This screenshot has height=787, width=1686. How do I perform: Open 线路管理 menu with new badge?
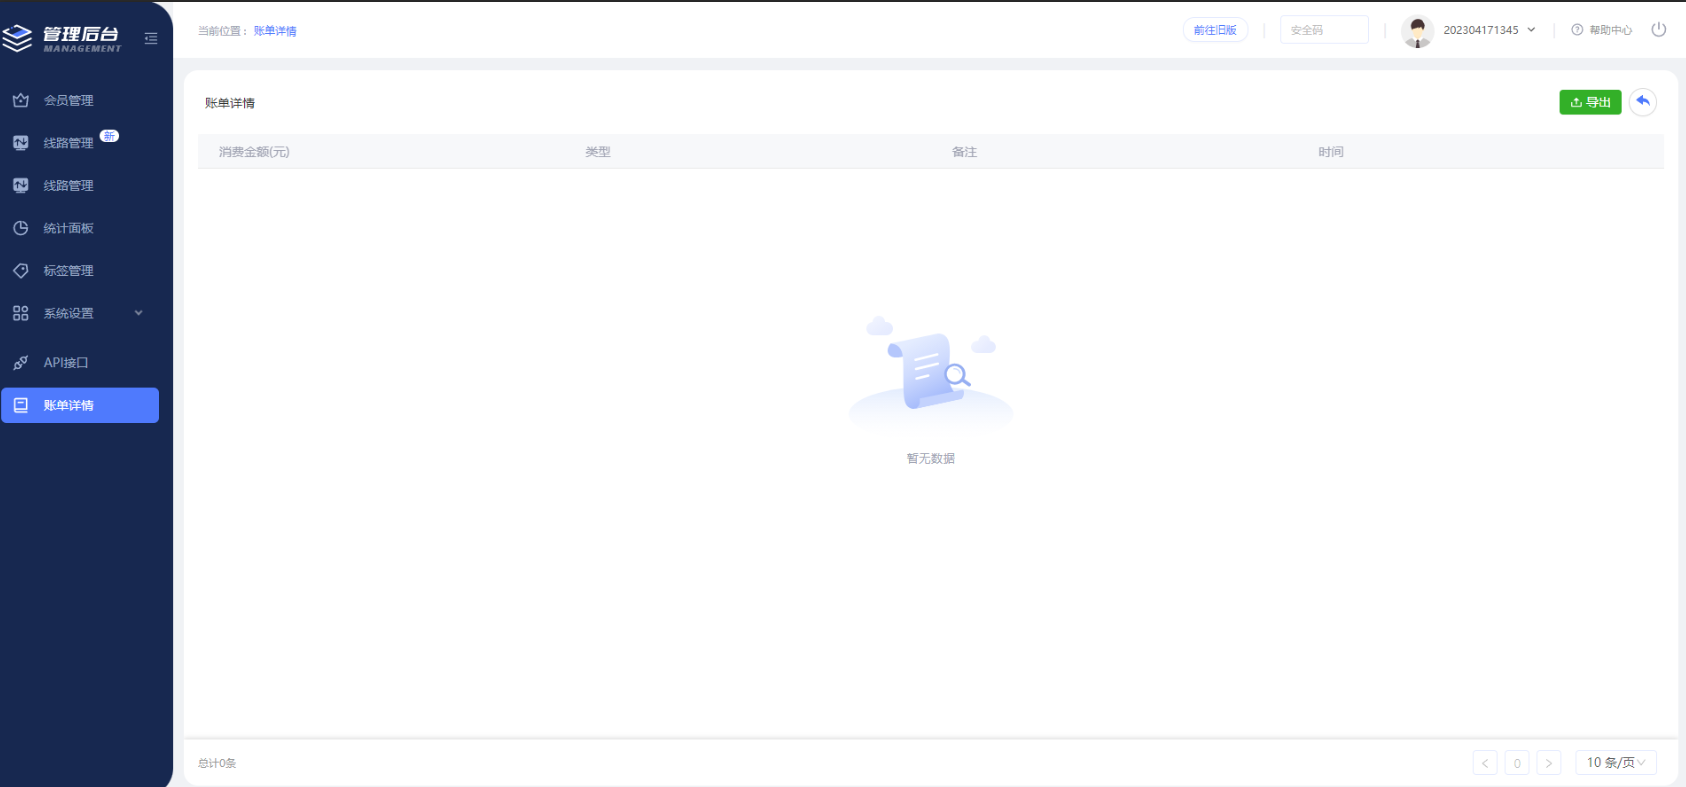tap(68, 143)
